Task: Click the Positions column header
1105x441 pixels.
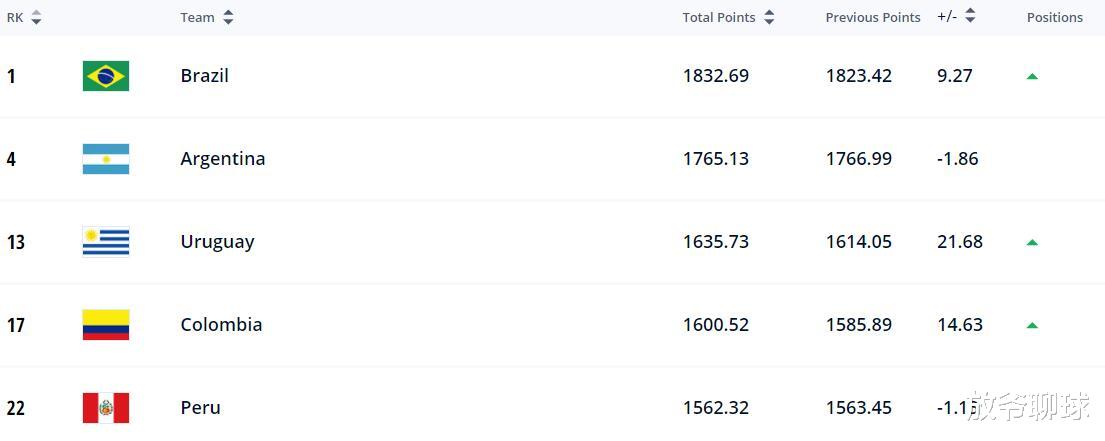Action: tap(1054, 18)
